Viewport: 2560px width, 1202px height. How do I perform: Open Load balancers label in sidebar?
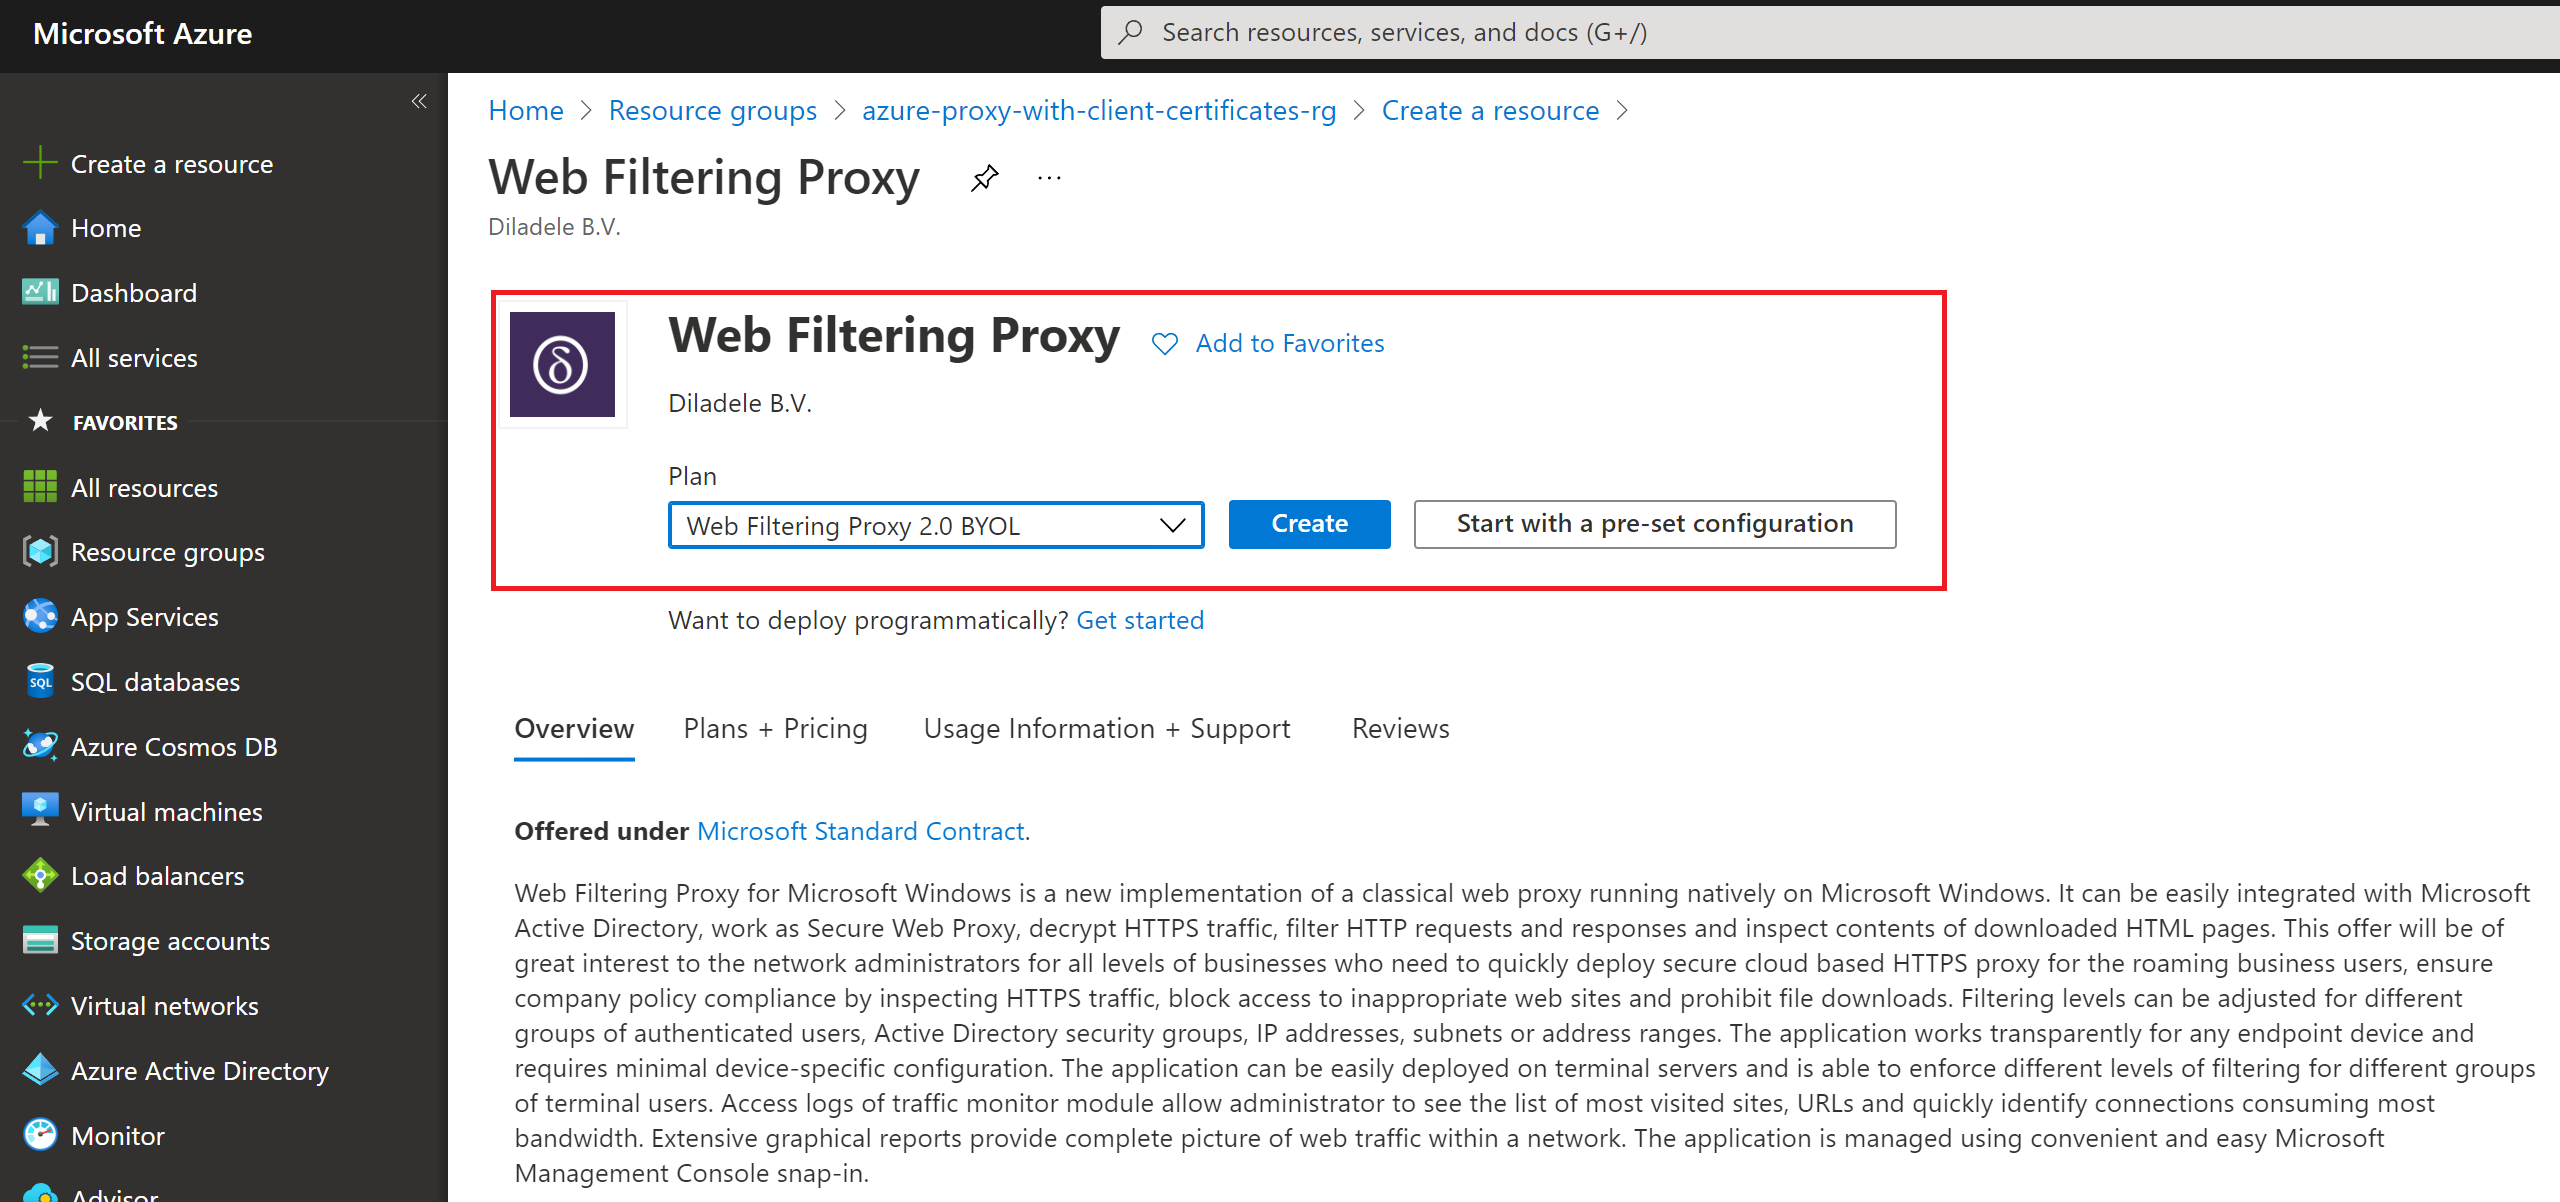[x=157, y=876]
